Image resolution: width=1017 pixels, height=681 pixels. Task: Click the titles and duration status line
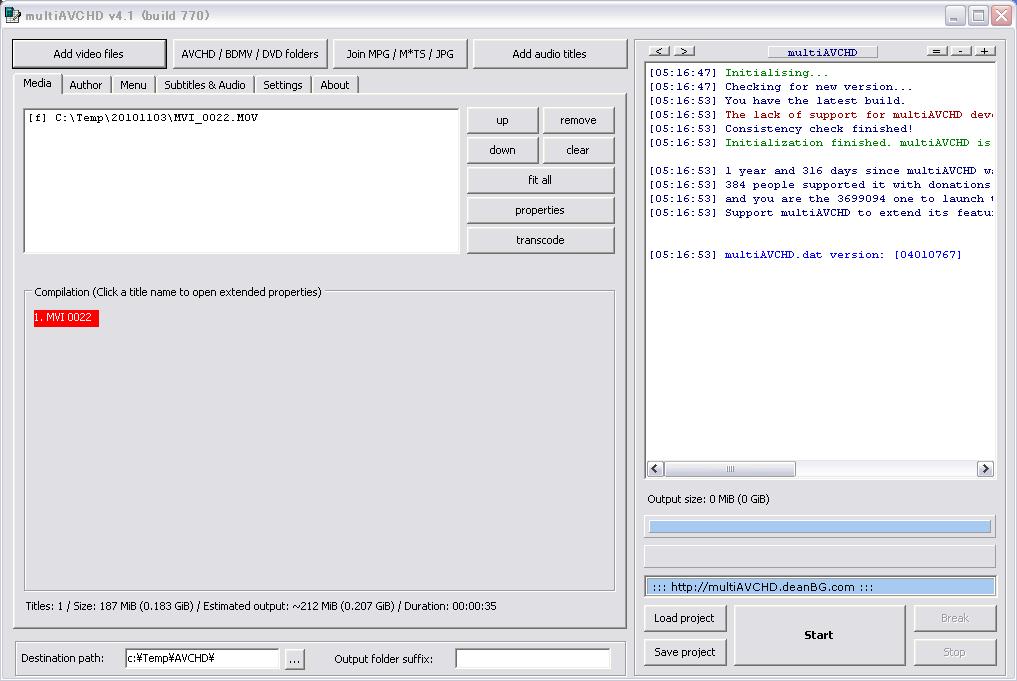coord(261,606)
